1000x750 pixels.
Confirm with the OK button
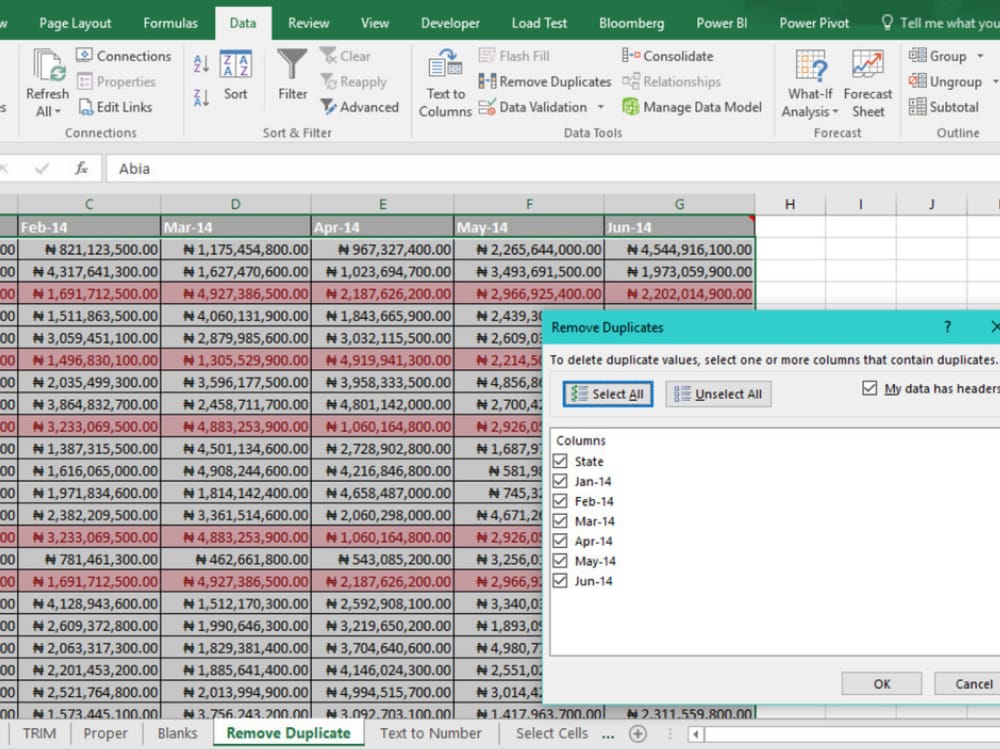click(x=881, y=684)
